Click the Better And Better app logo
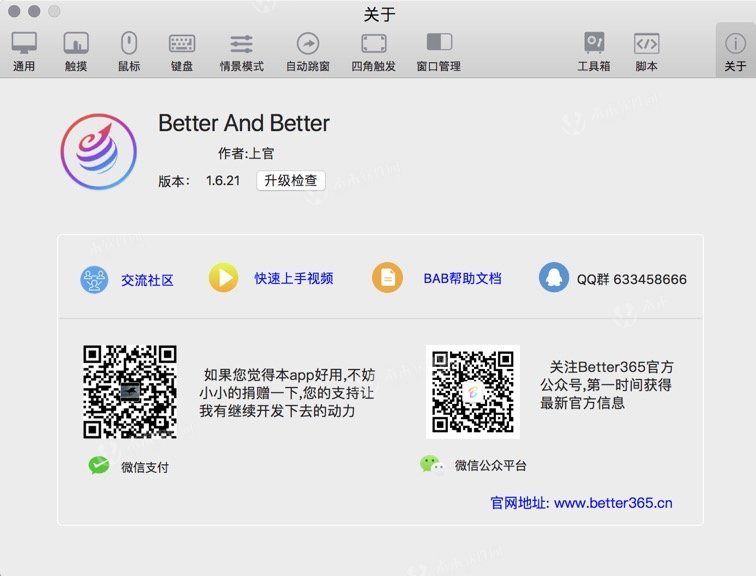 pos(99,152)
